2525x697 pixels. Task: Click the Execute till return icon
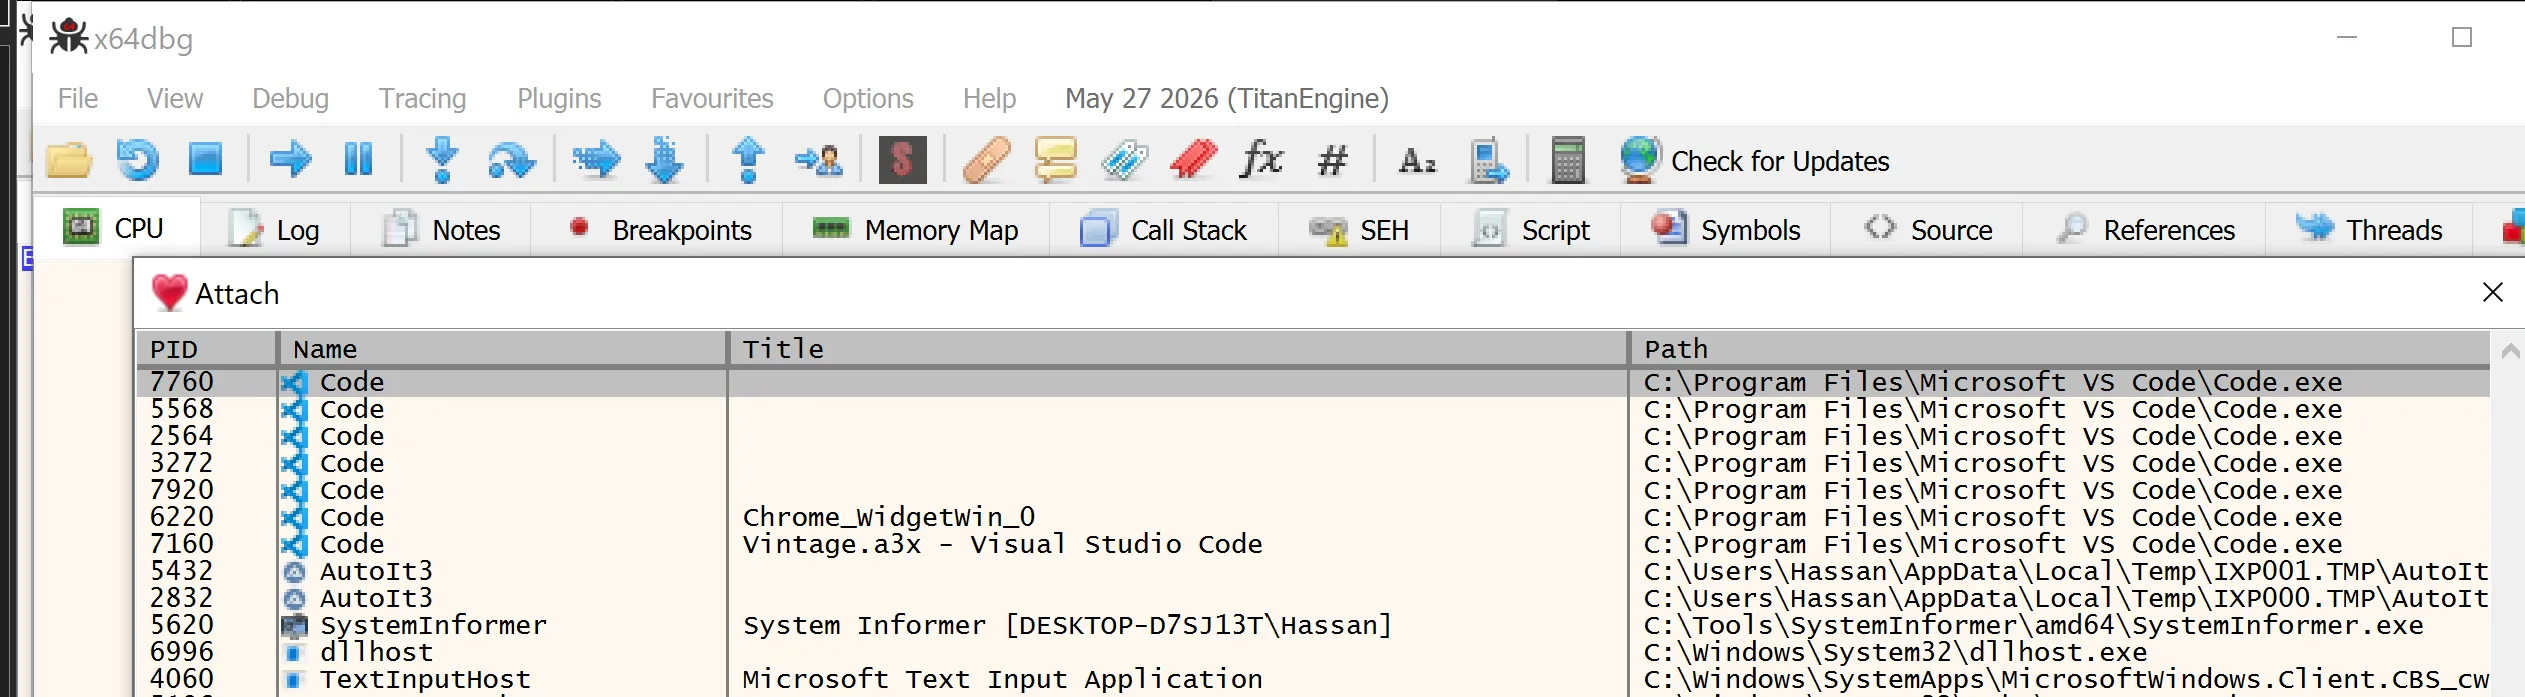[748, 160]
